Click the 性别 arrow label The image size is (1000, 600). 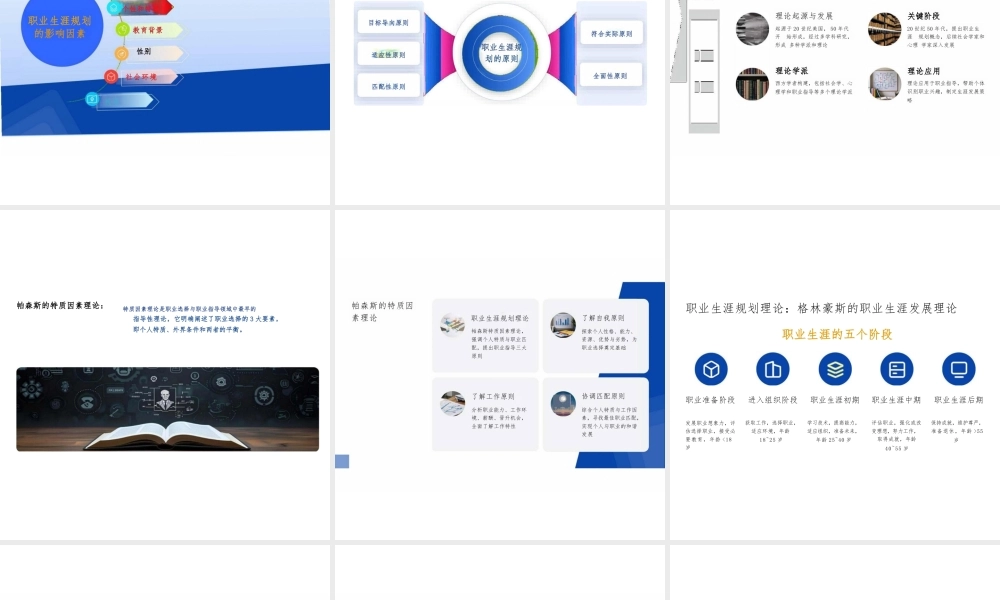coord(155,52)
